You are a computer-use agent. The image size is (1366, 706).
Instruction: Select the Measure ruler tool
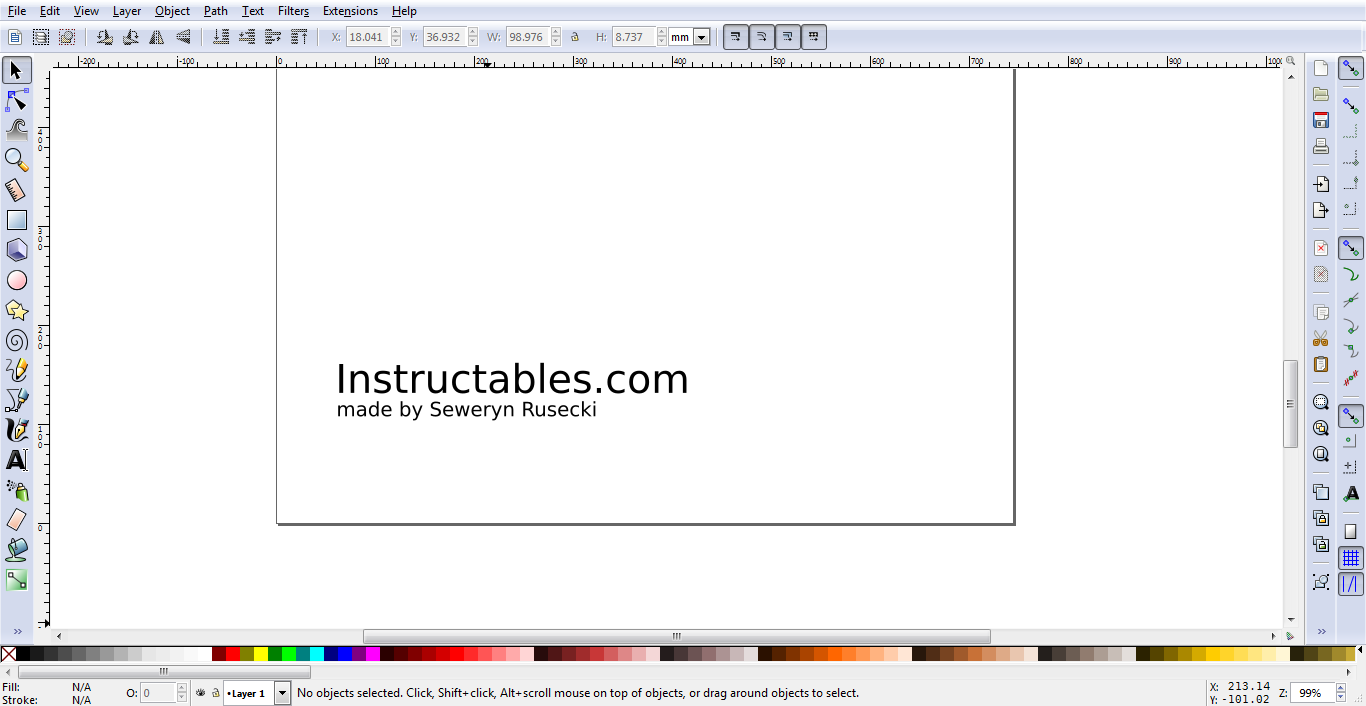coord(17,190)
